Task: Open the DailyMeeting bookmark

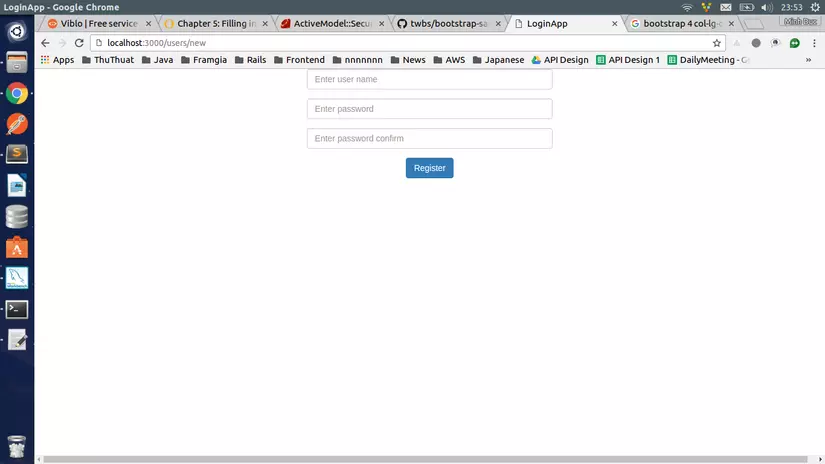Action: [708, 60]
